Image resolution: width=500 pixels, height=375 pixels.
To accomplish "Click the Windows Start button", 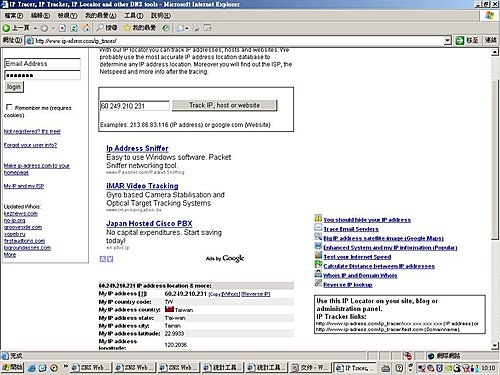I will [12, 368].
